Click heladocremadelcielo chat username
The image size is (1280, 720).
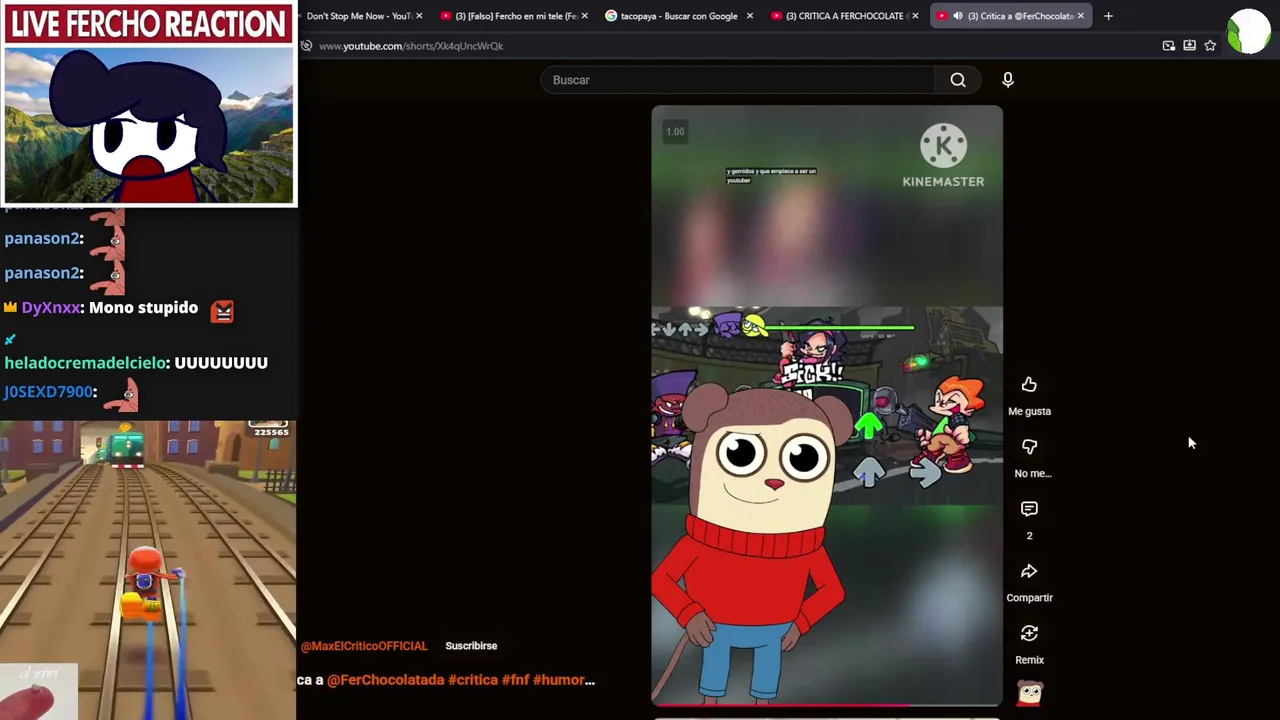click(x=86, y=363)
